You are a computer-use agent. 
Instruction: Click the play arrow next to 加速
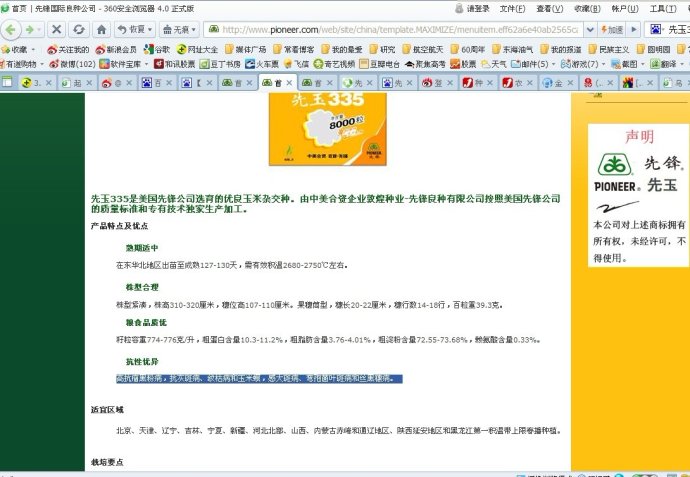634,29
